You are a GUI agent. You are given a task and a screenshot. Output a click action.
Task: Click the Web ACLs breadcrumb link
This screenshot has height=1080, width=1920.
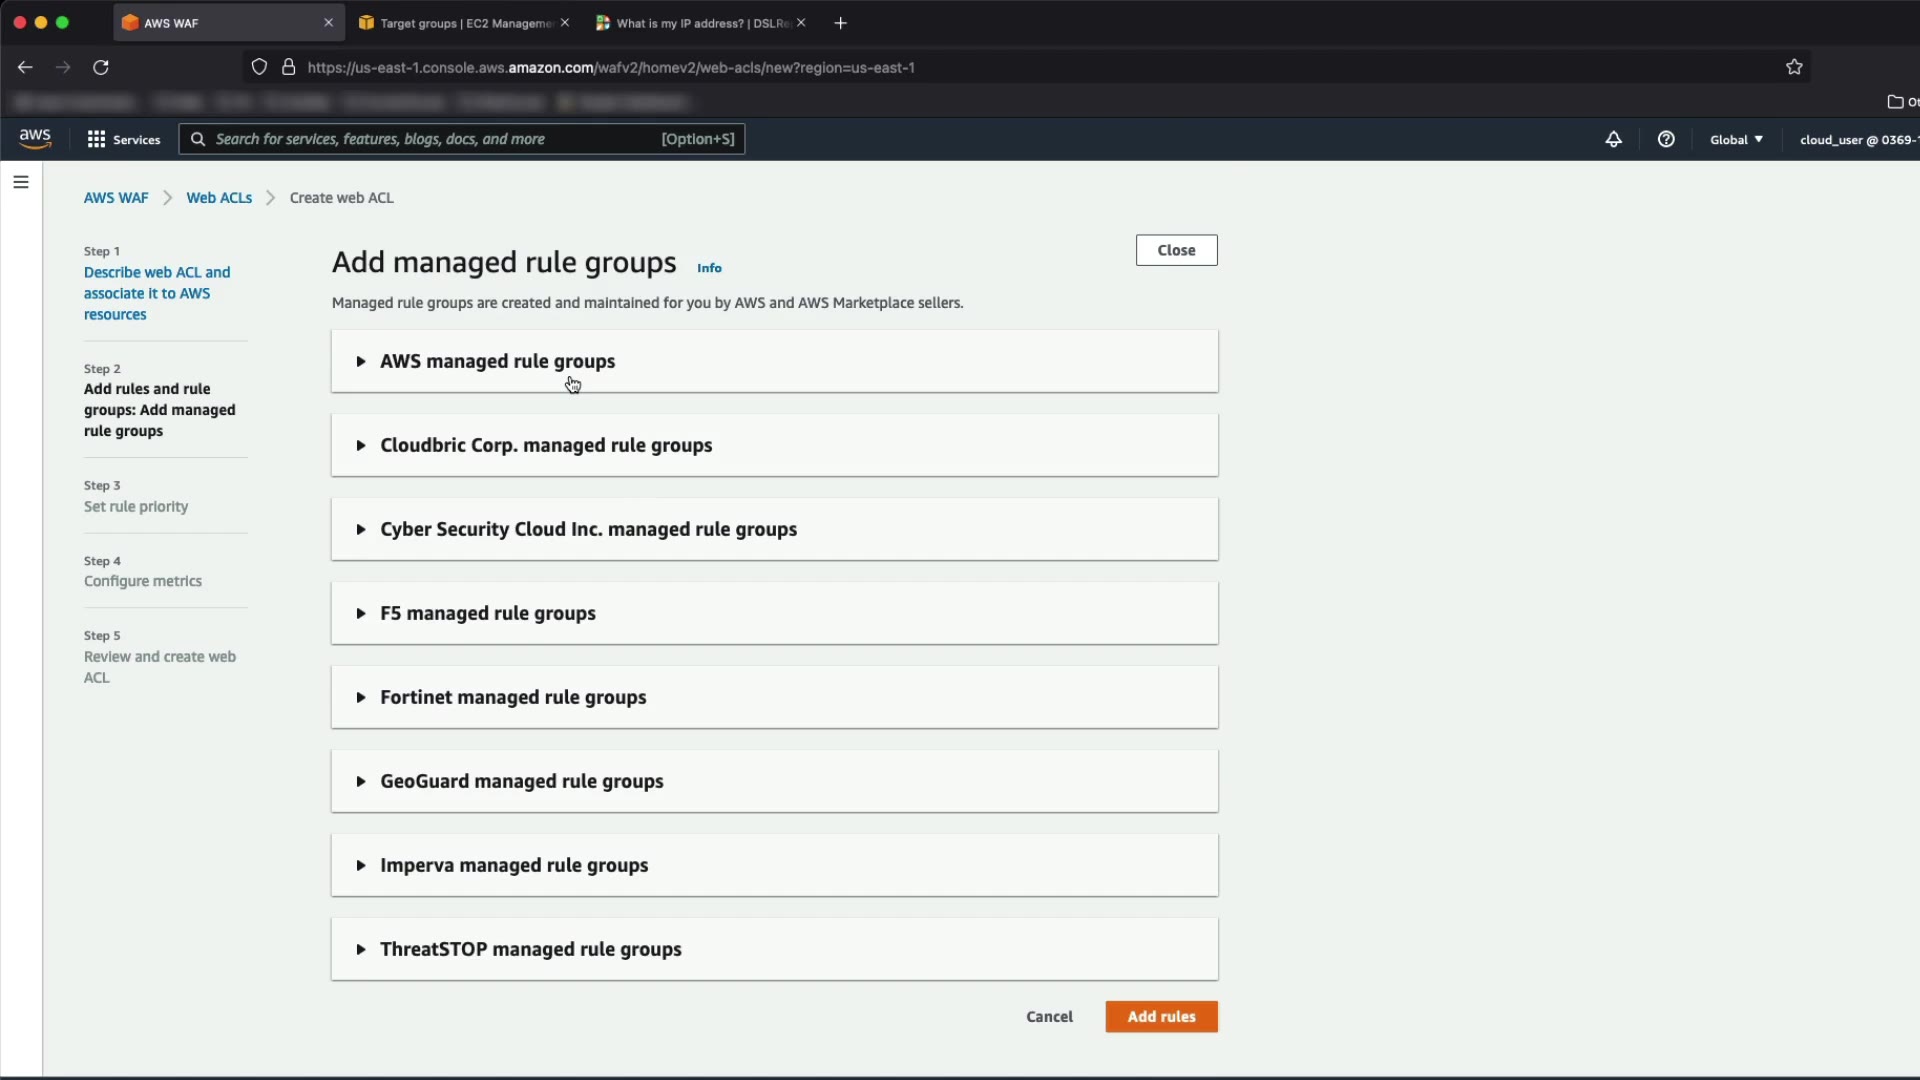tap(219, 198)
